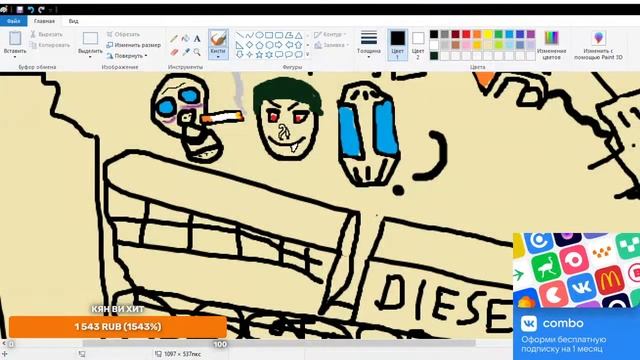Click the undo arrow in title bar

(x=31, y=9)
